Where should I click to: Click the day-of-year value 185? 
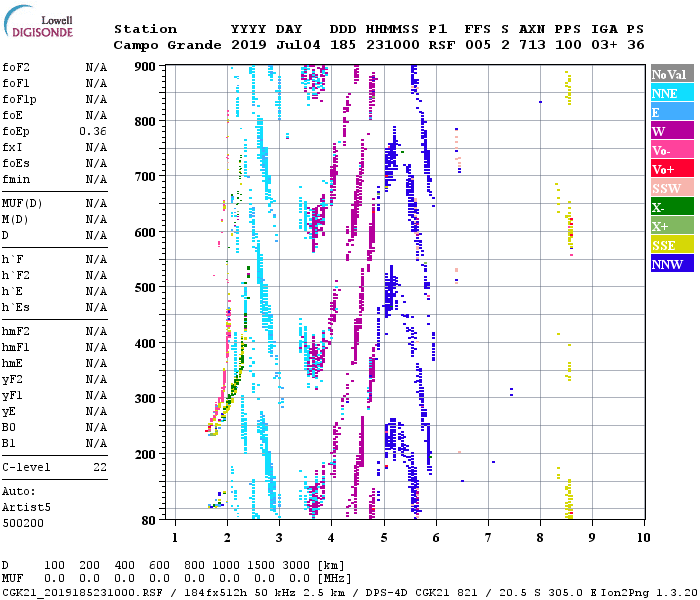click(343, 45)
